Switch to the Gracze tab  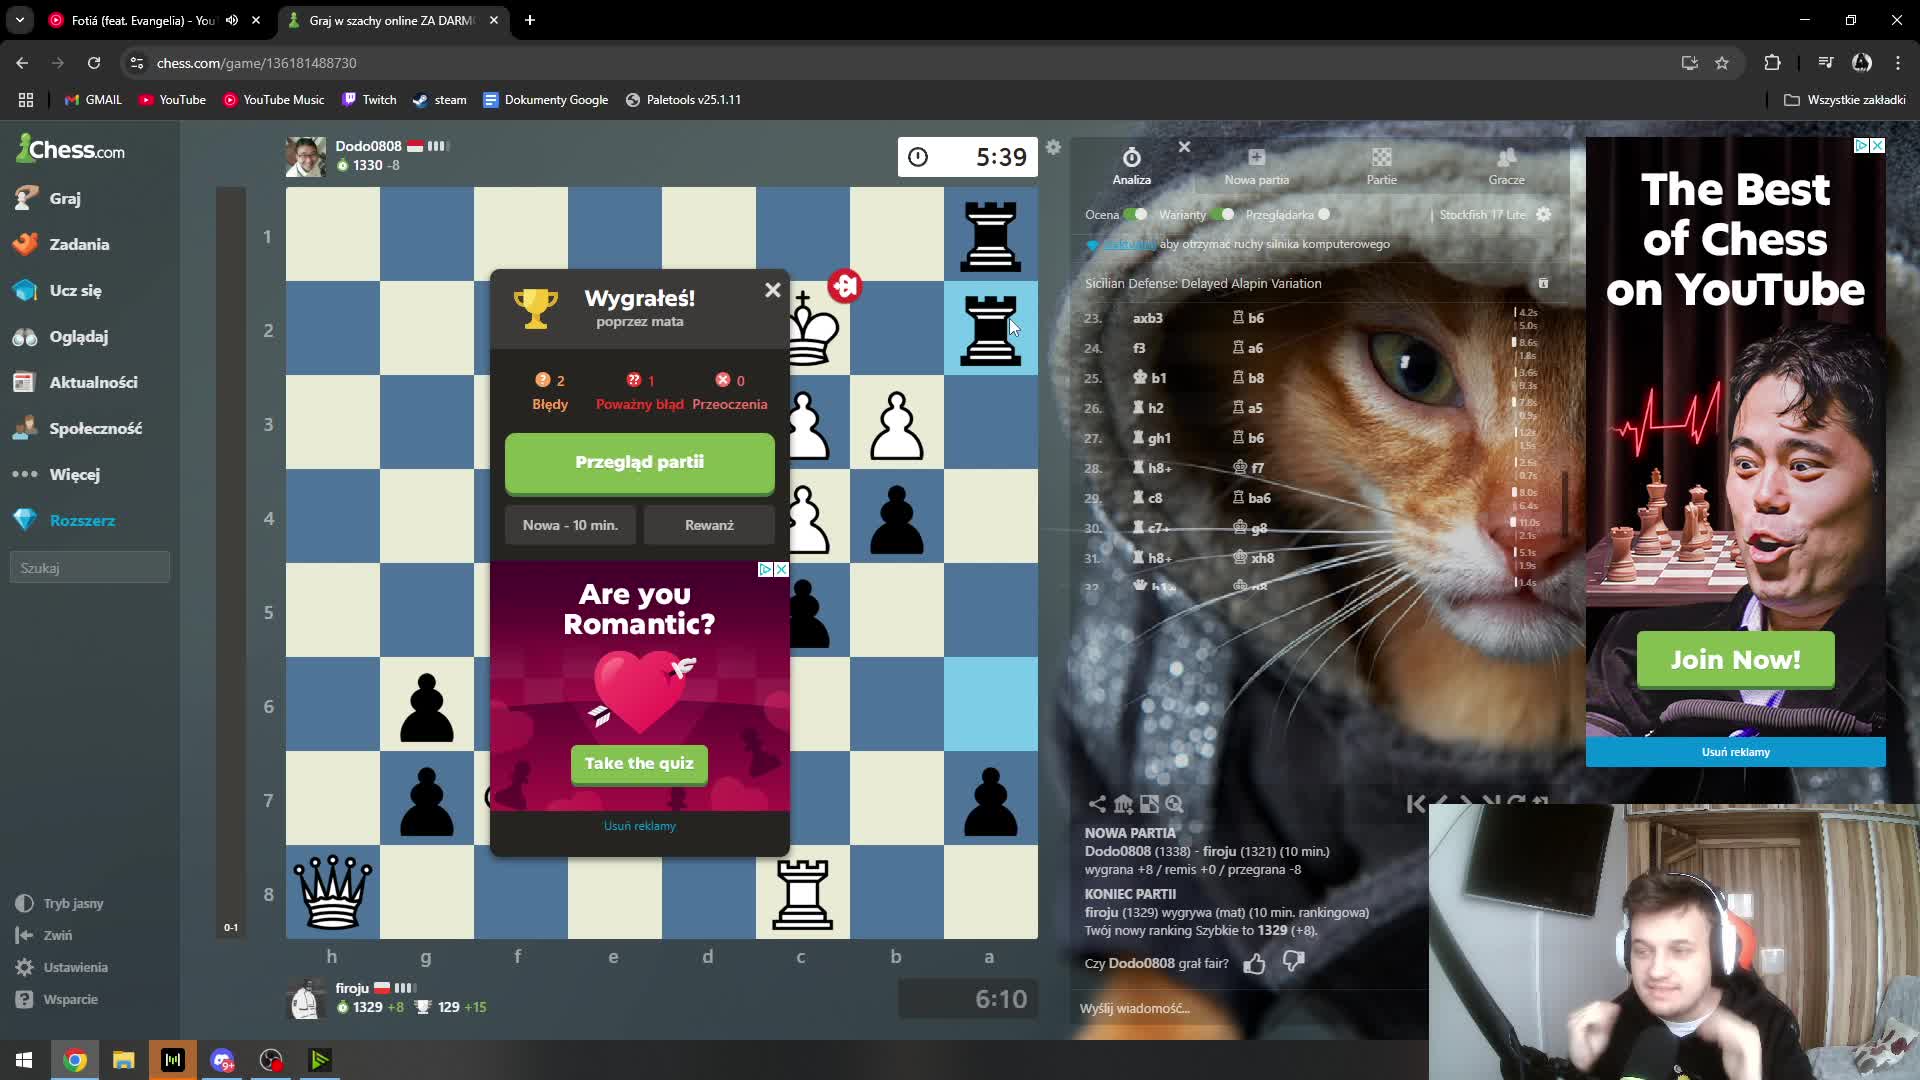(1506, 166)
